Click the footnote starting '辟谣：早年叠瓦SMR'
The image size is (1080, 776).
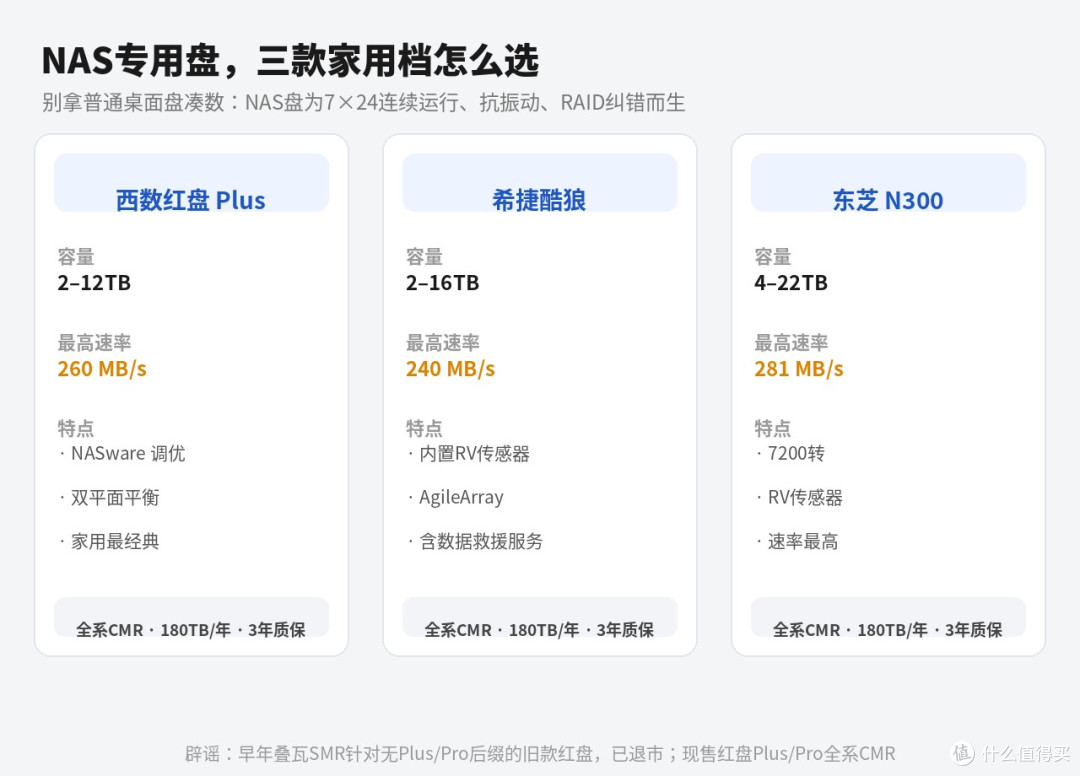pyautogui.click(x=540, y=754)
